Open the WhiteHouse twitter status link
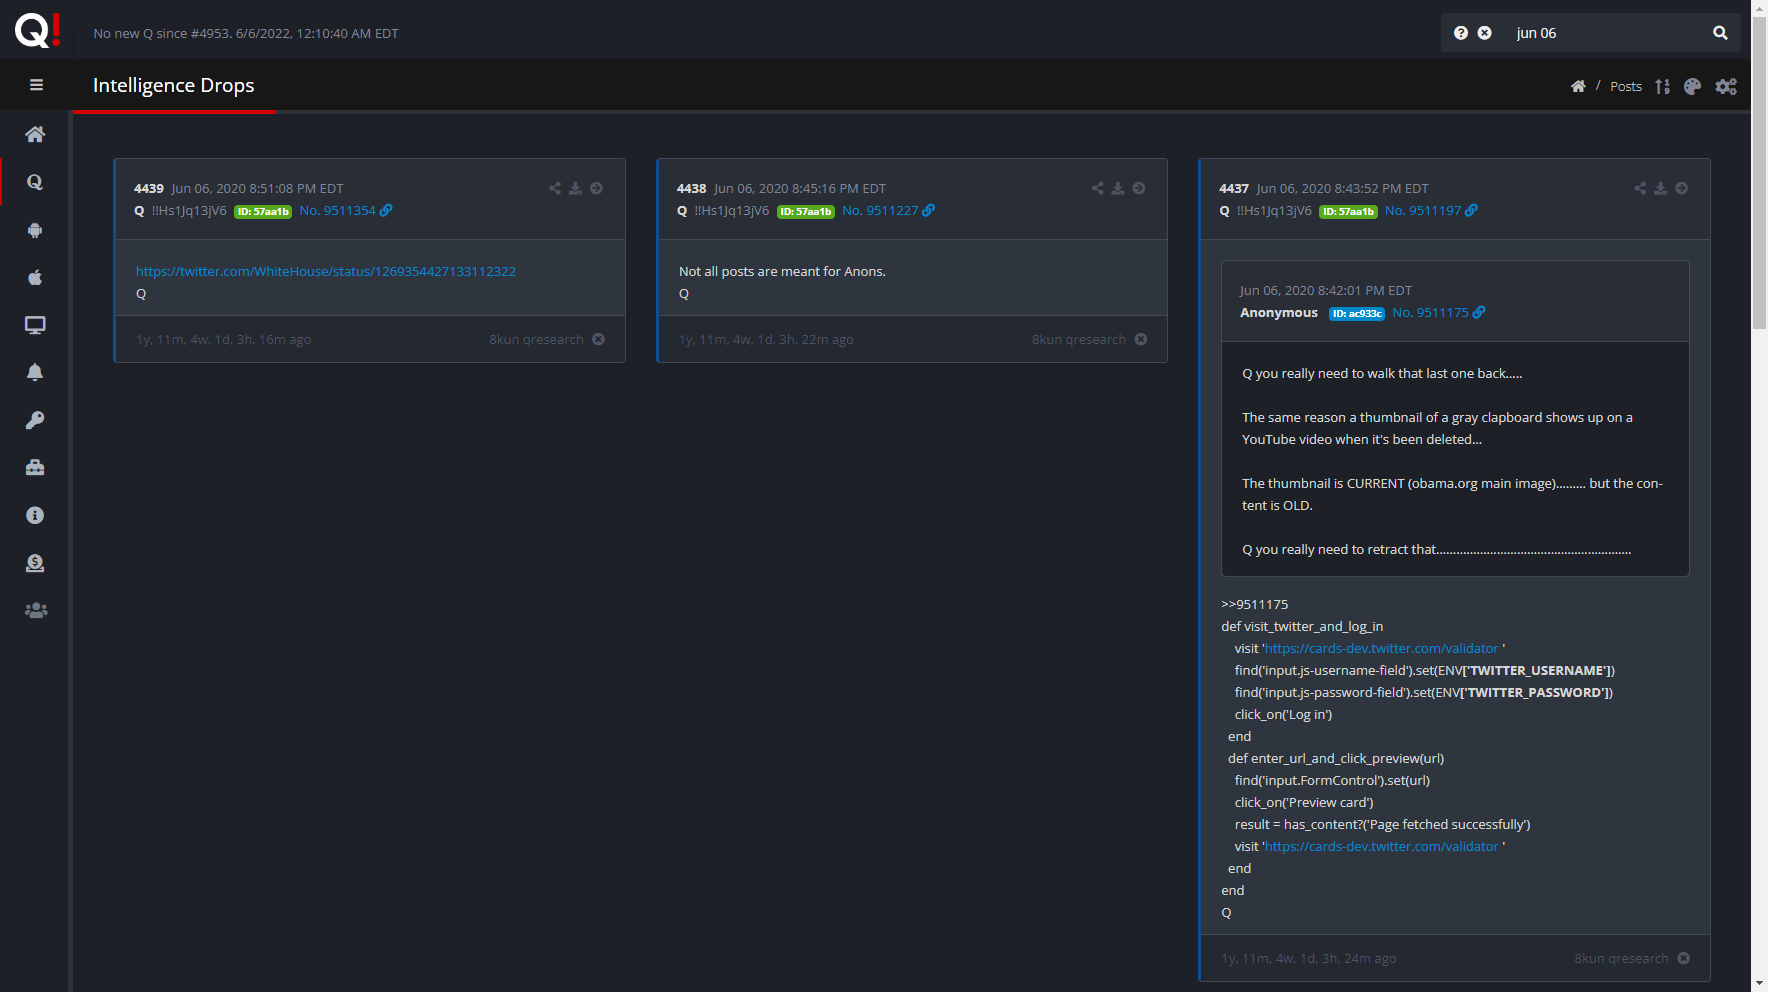 point(326,271)
